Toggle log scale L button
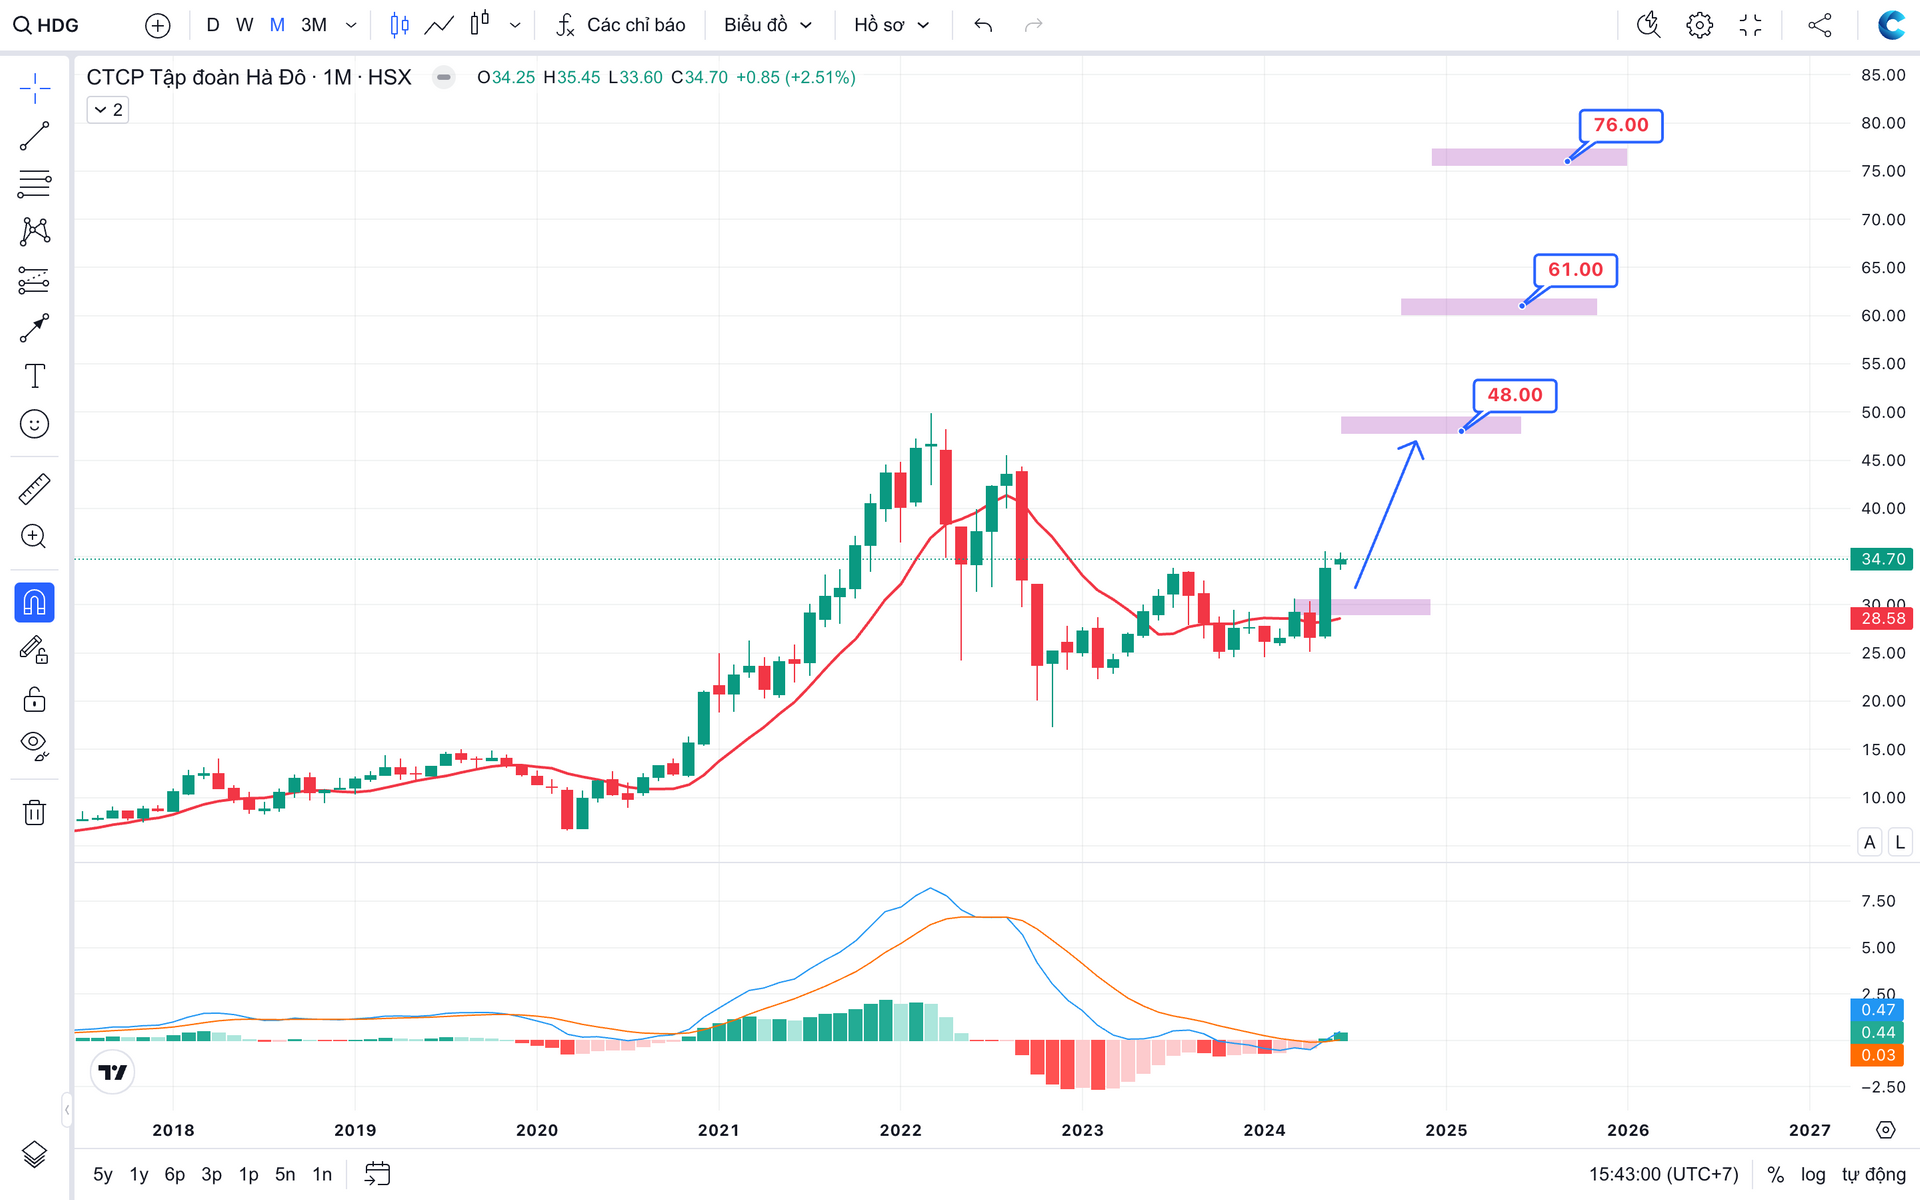The image size is (1920, 1200). point(1900,842)
